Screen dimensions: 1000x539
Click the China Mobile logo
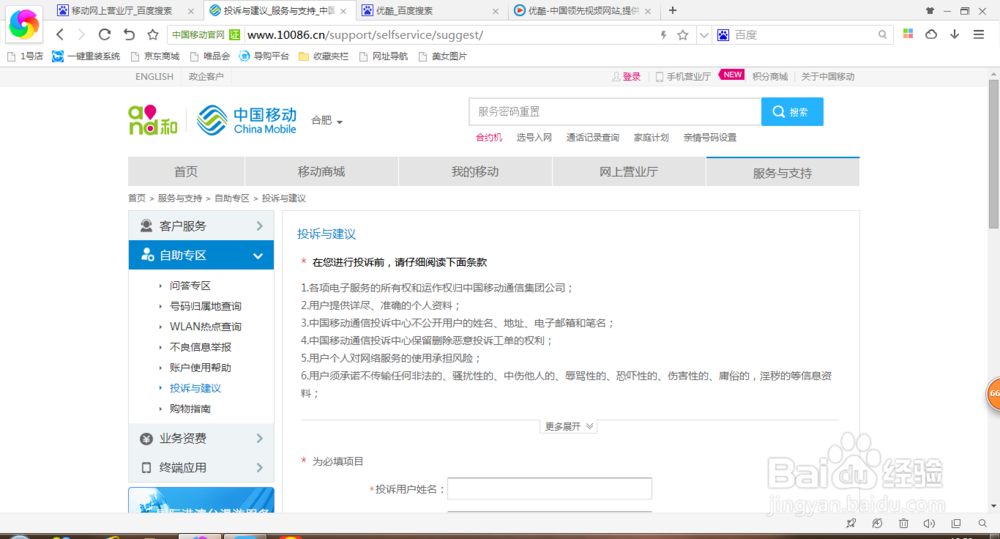point(246,120)
